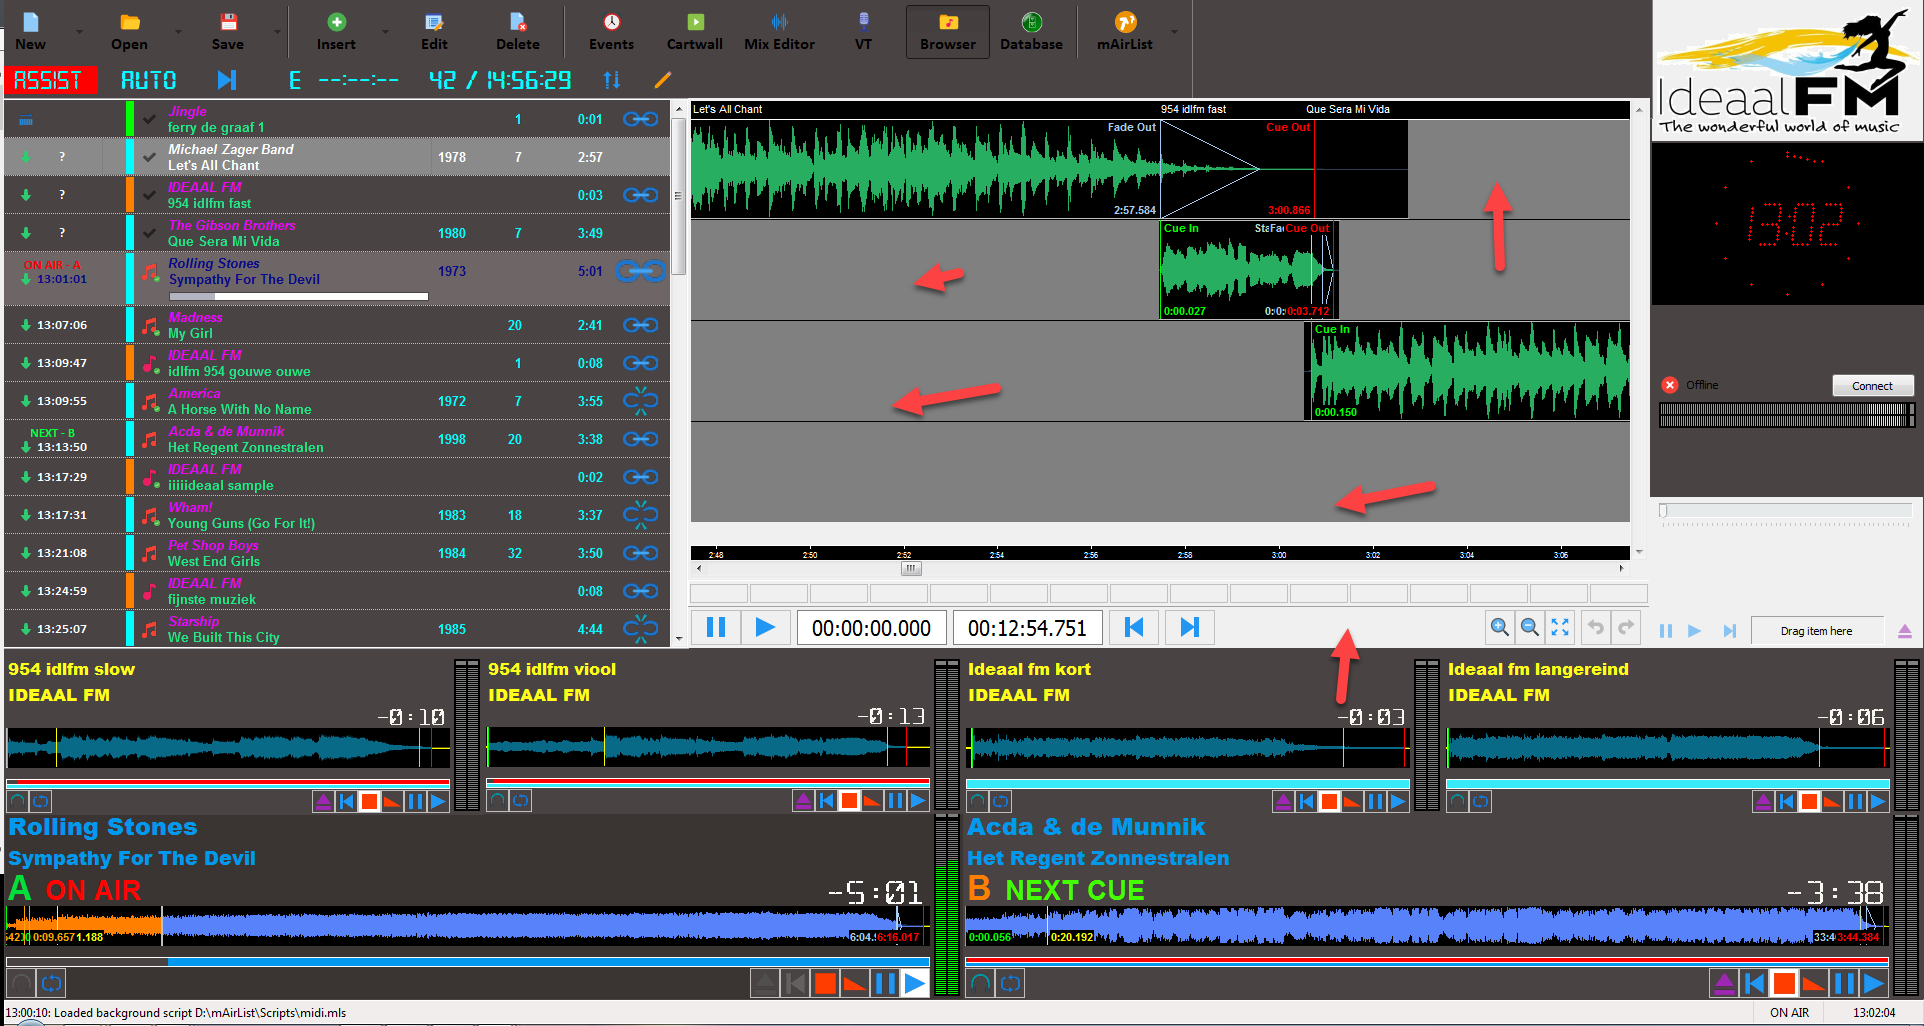Undo last mix editor change

(x=1596, y=627)
